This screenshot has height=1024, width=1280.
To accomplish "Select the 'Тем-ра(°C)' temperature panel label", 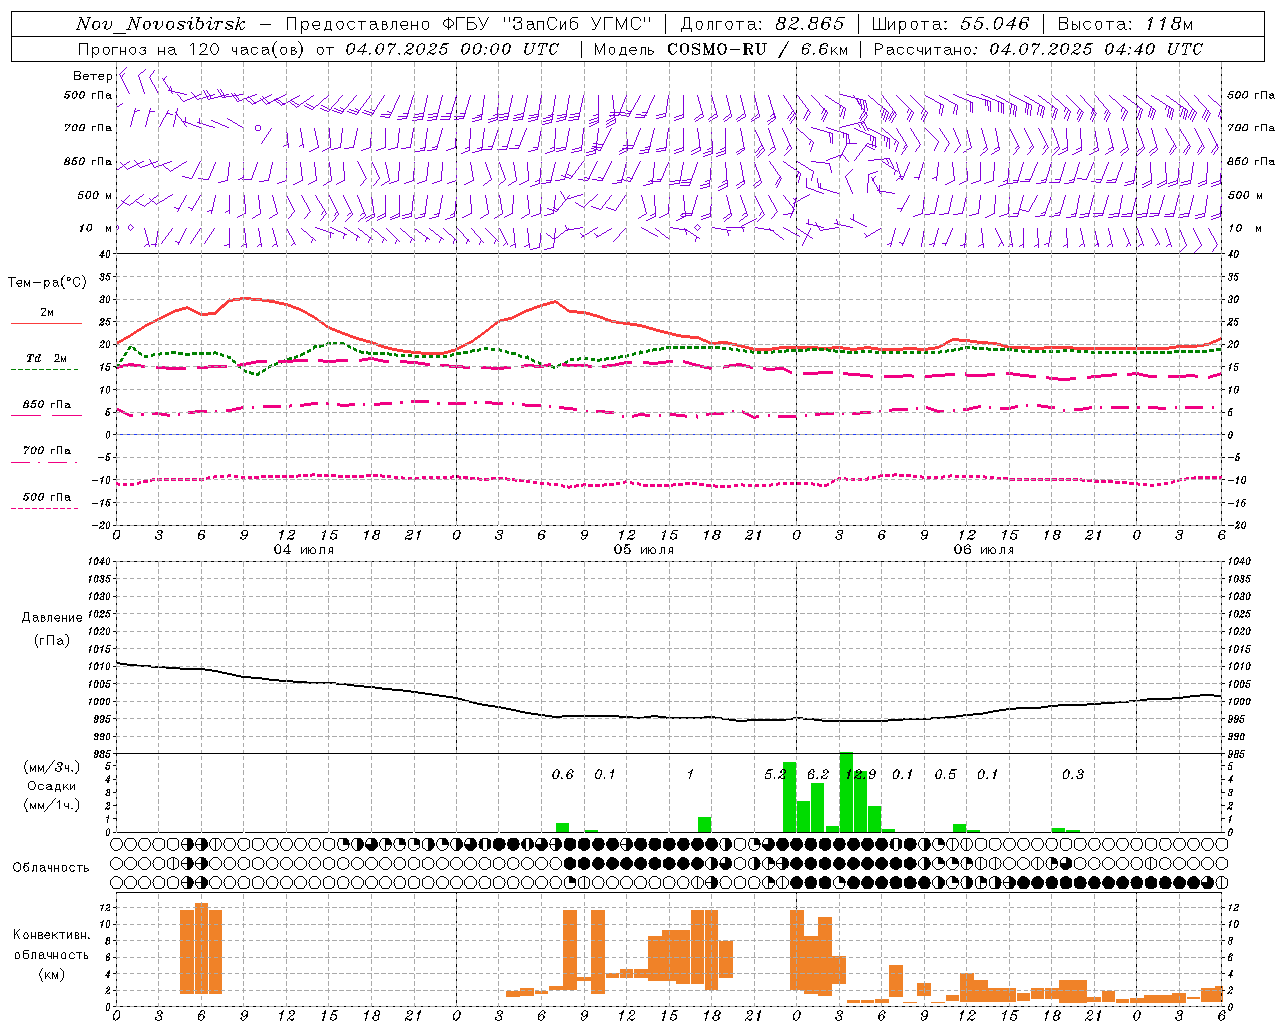I will (x=47, y=283).
